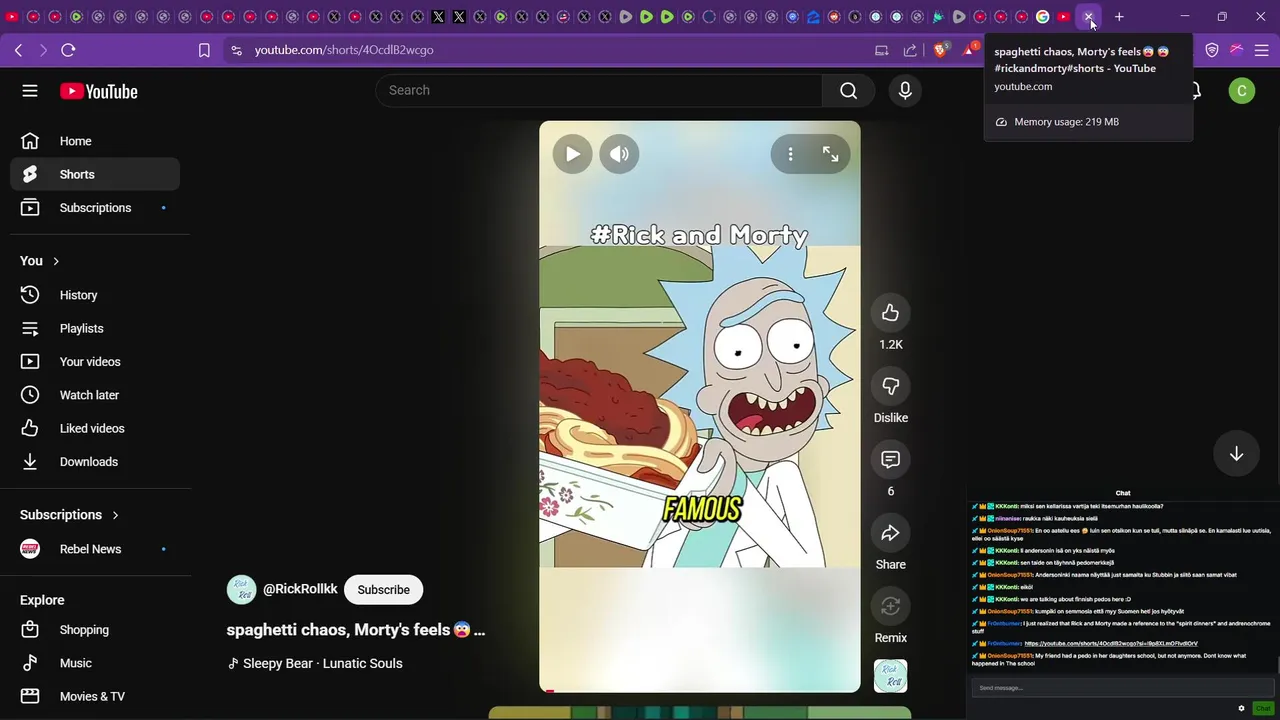Go forward in the browser
Image resolution: width=1280 pixels, height=720 pixels.
tap(43, 50)
